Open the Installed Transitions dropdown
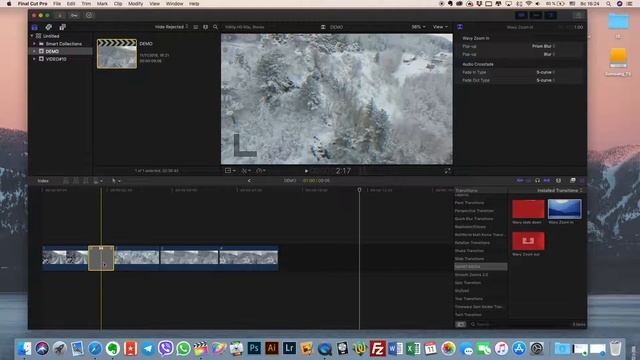This screenshot has width=640, height=360. click(x=560, y=191)
